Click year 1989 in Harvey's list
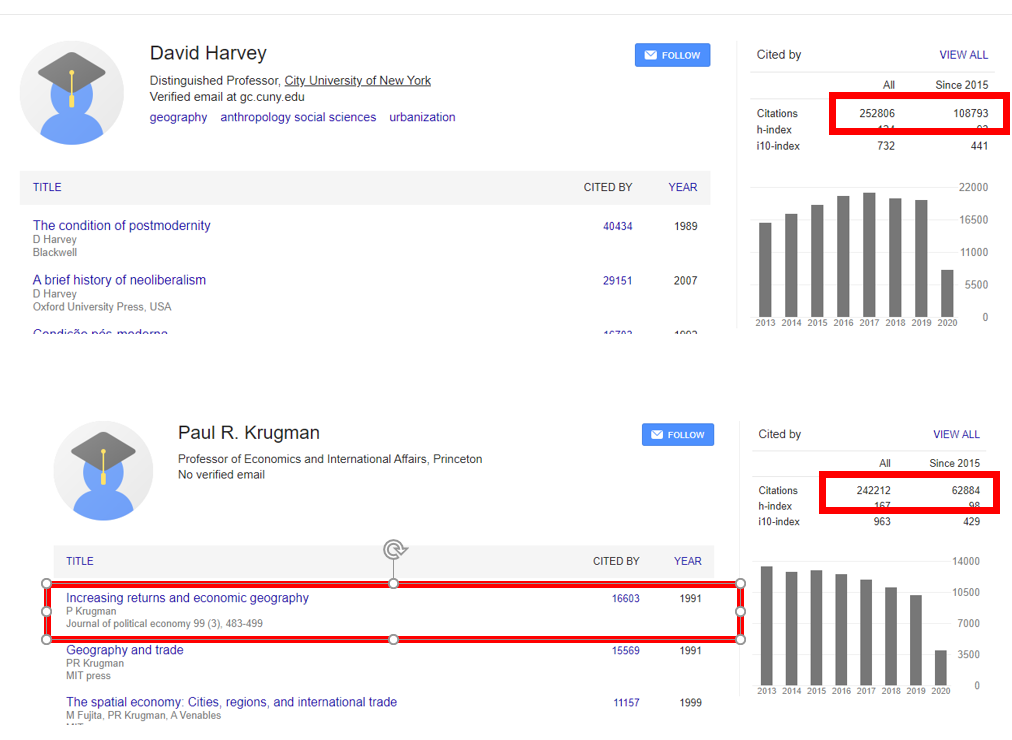The height and width of the screenshot is (740, 1012). click(685, 226)
